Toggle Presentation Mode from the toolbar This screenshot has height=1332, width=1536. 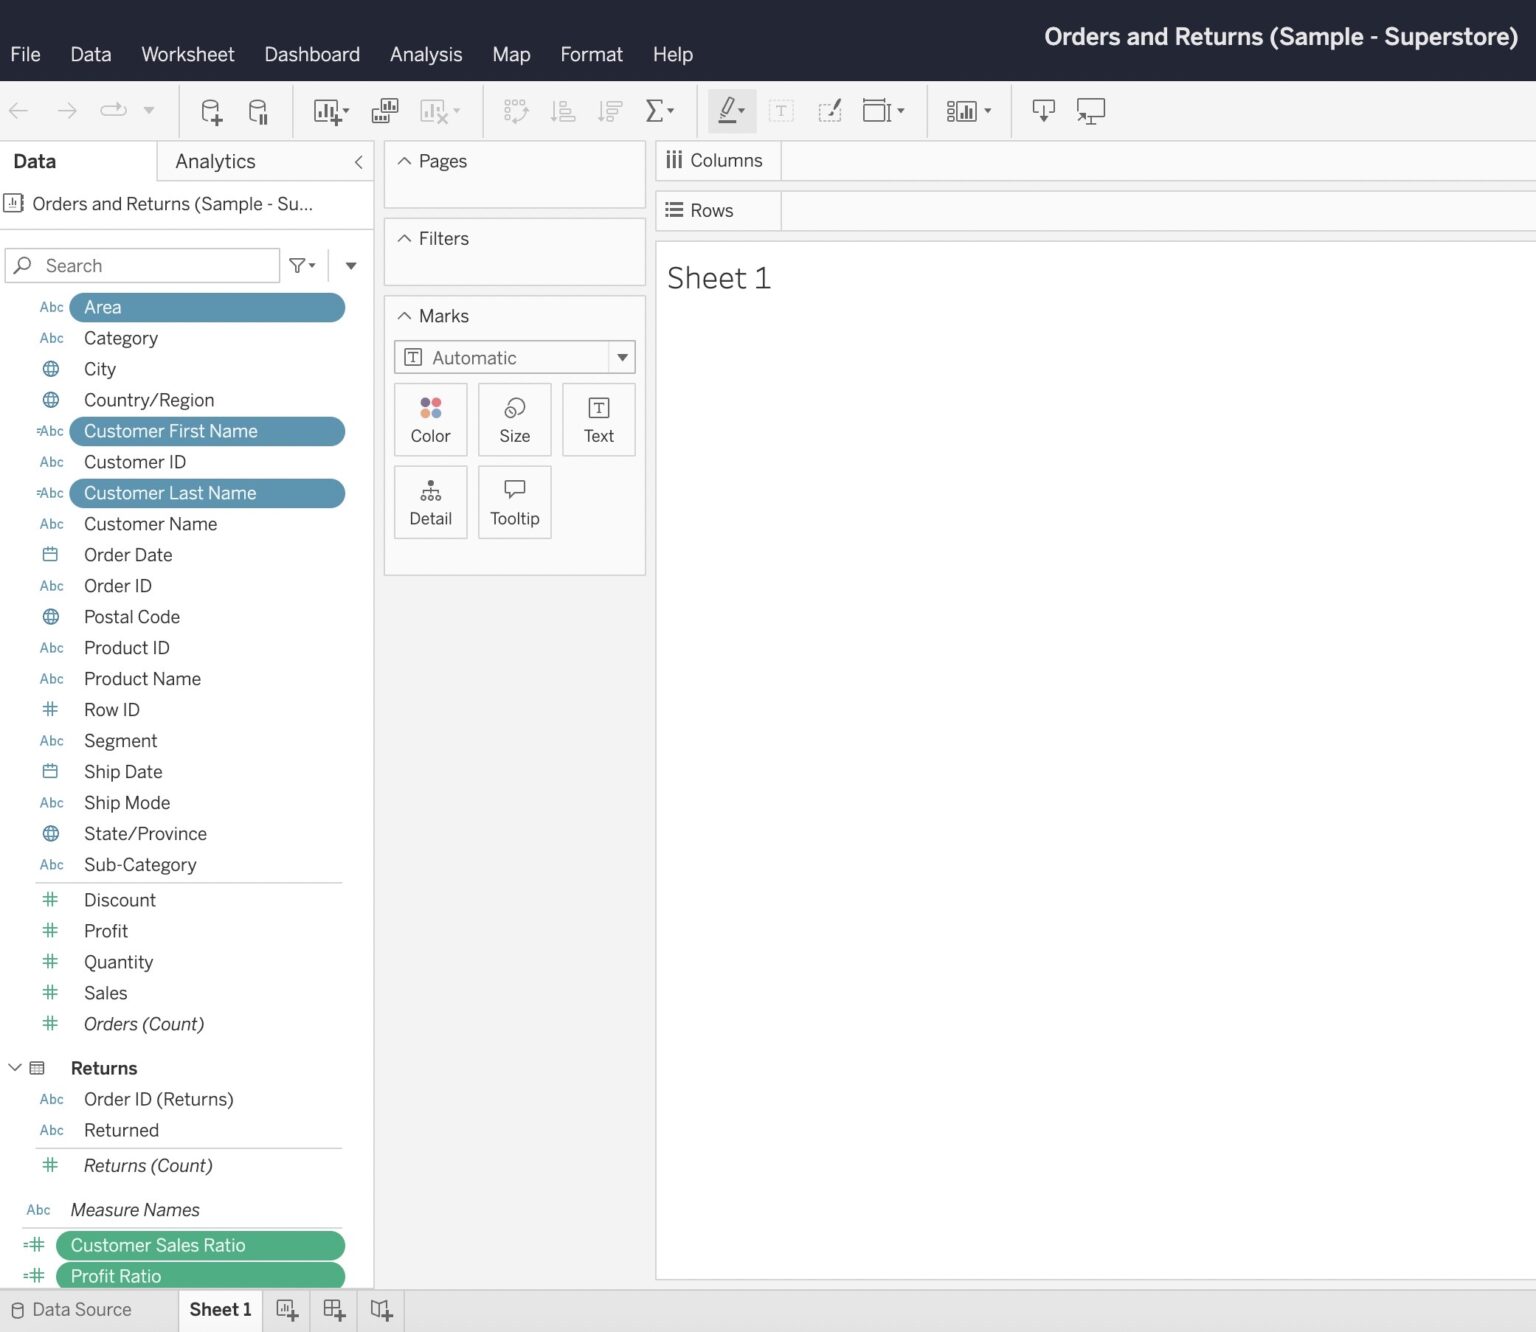1090,111
